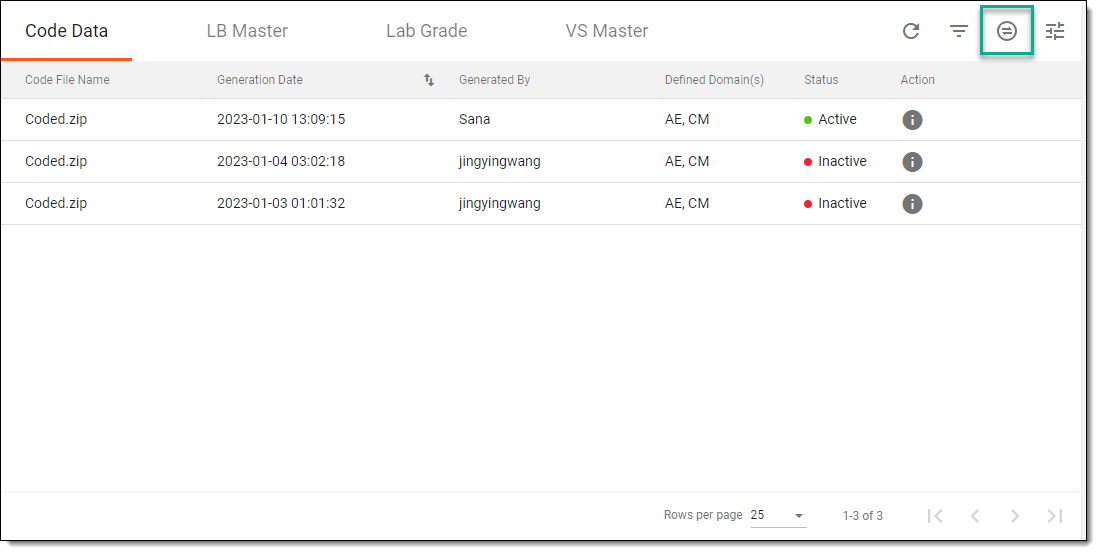This screenshot has height=553, width=1099.
Task: Click the refresh icon in the toolbar
Action: pyautogui.click(x=910, y=31)
